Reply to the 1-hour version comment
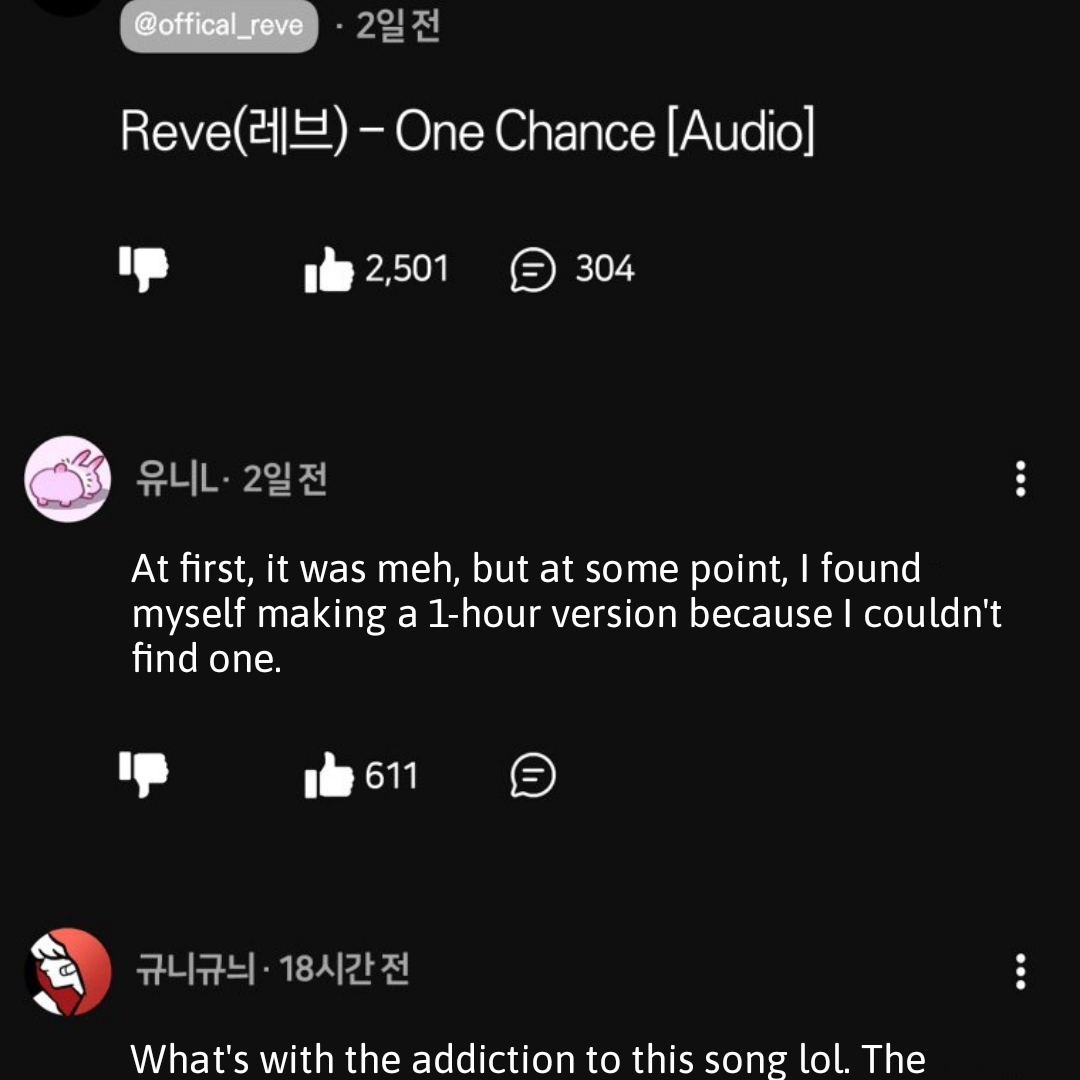Screen dimensions: 1080x1080 [532, 776]
